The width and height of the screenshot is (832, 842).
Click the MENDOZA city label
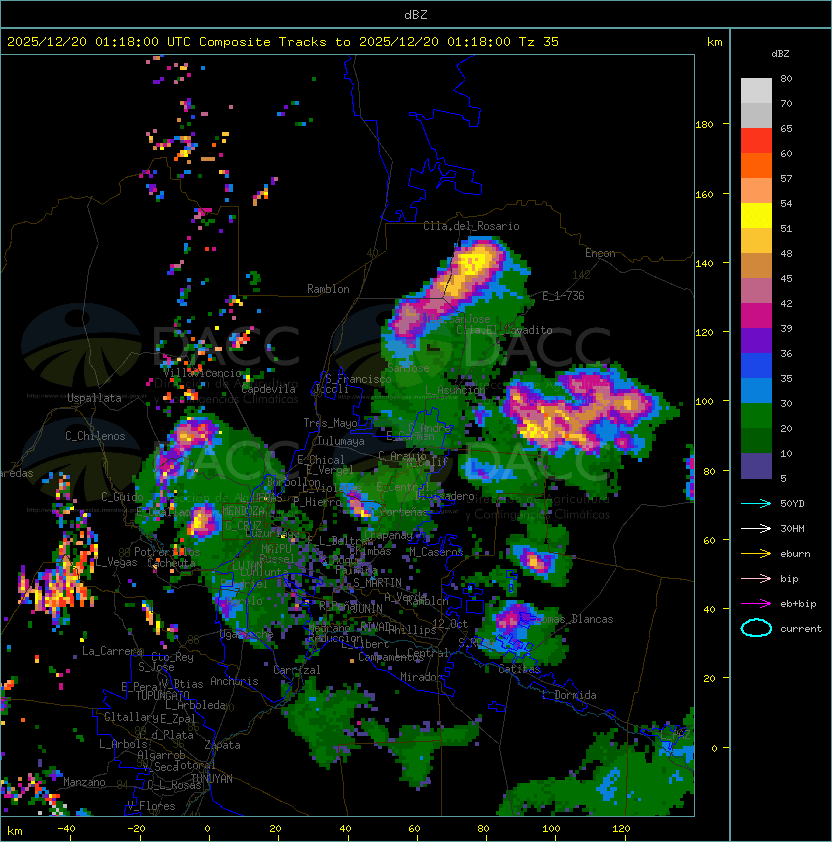243,510
